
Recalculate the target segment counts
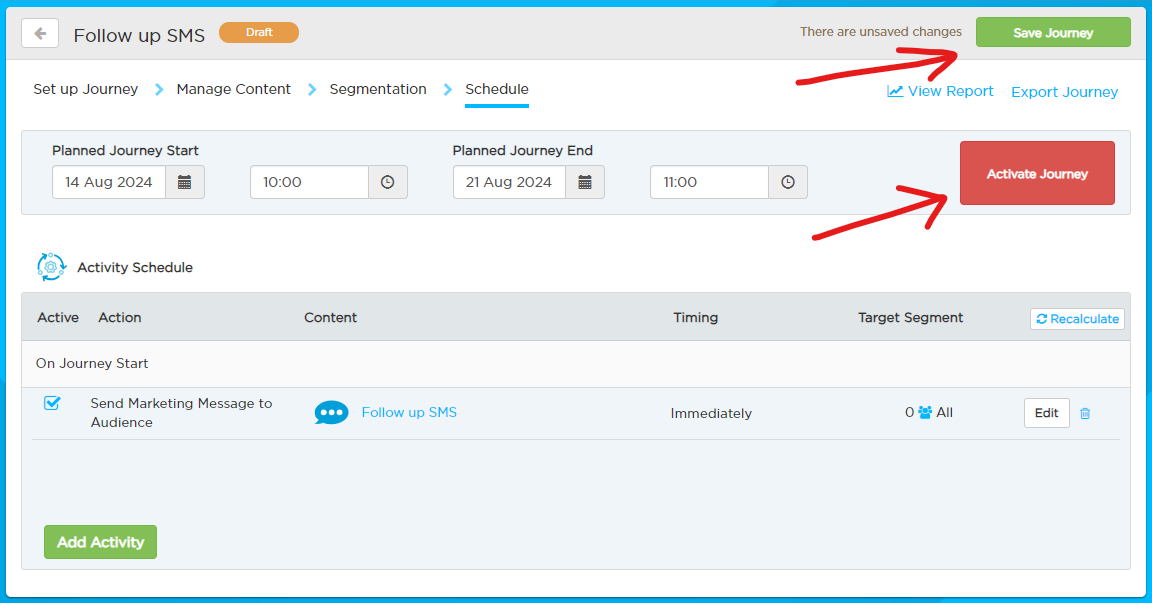(x=1077, y=319)
